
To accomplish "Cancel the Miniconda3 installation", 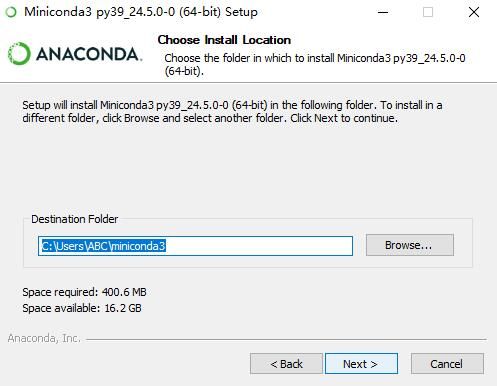I will click(x=447, y=364).
